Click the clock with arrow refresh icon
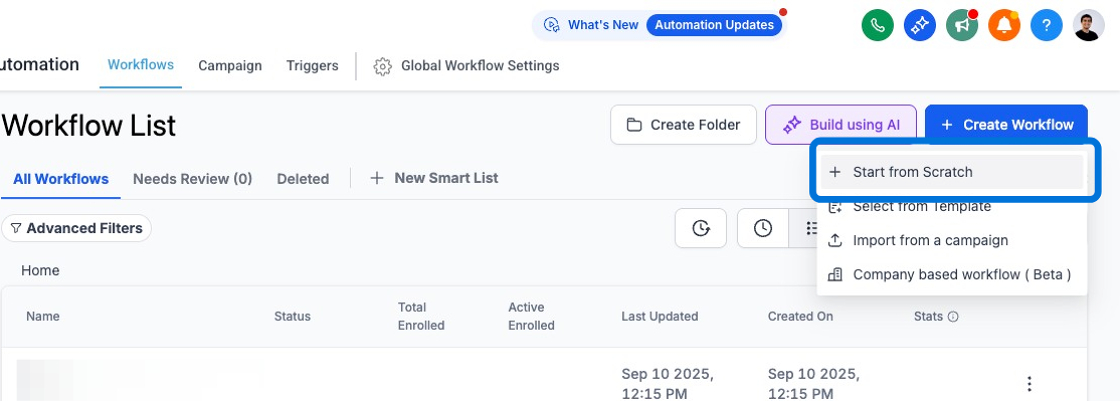This screenshot has height=401, width=1120. (701, 228)
